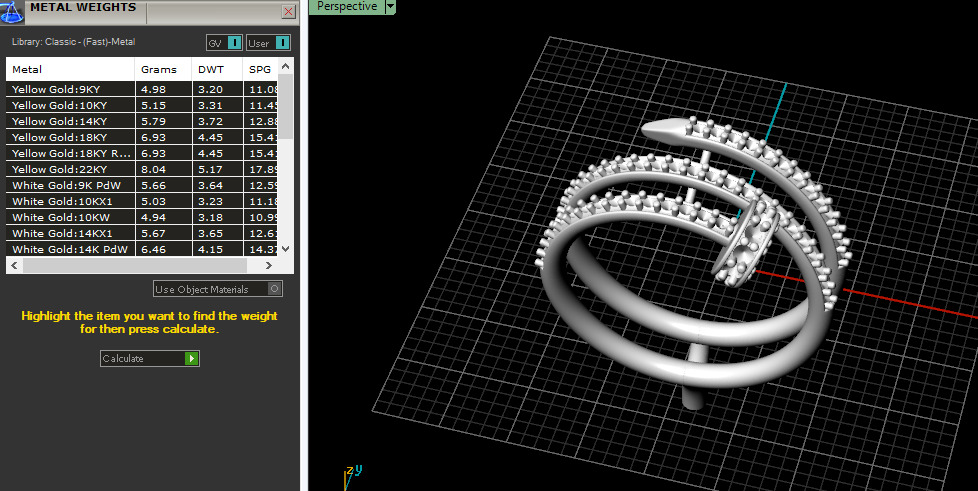Viewport: 978px width, 491px height.
Task: Select the White Gold:10KX1 row
Action: click(x=142, y=202)
